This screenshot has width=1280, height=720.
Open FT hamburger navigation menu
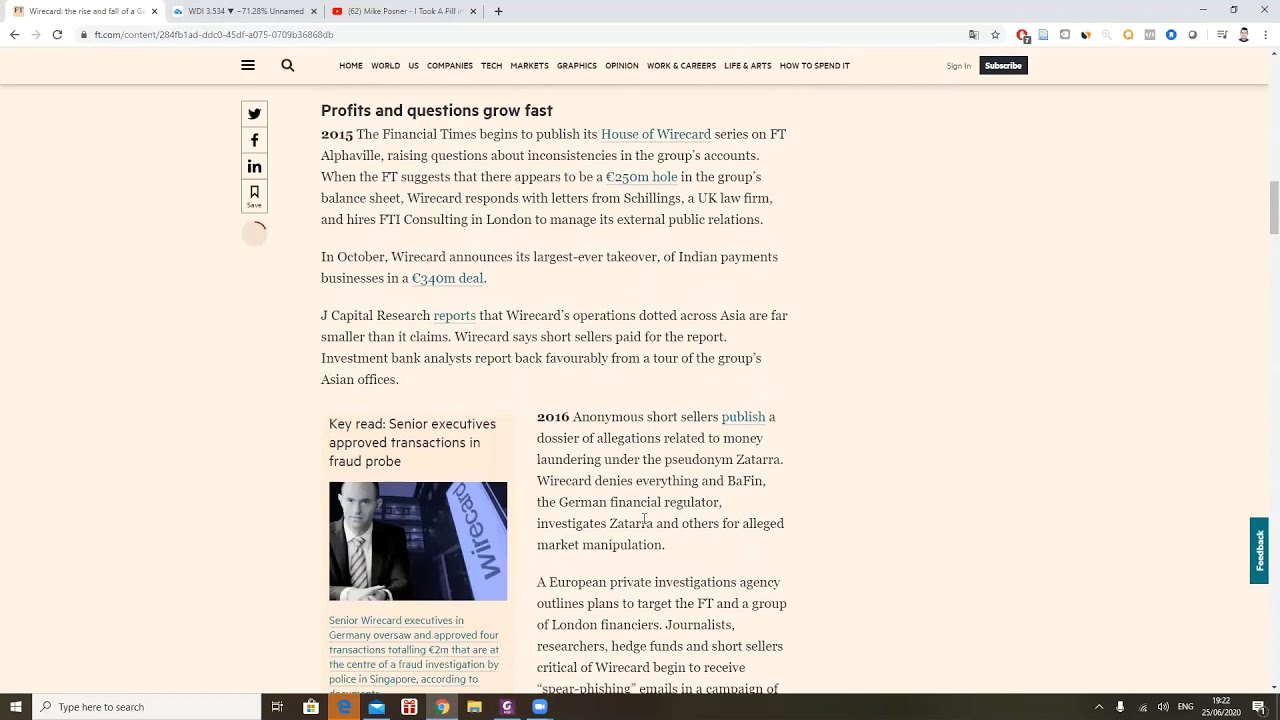(248, 65)
